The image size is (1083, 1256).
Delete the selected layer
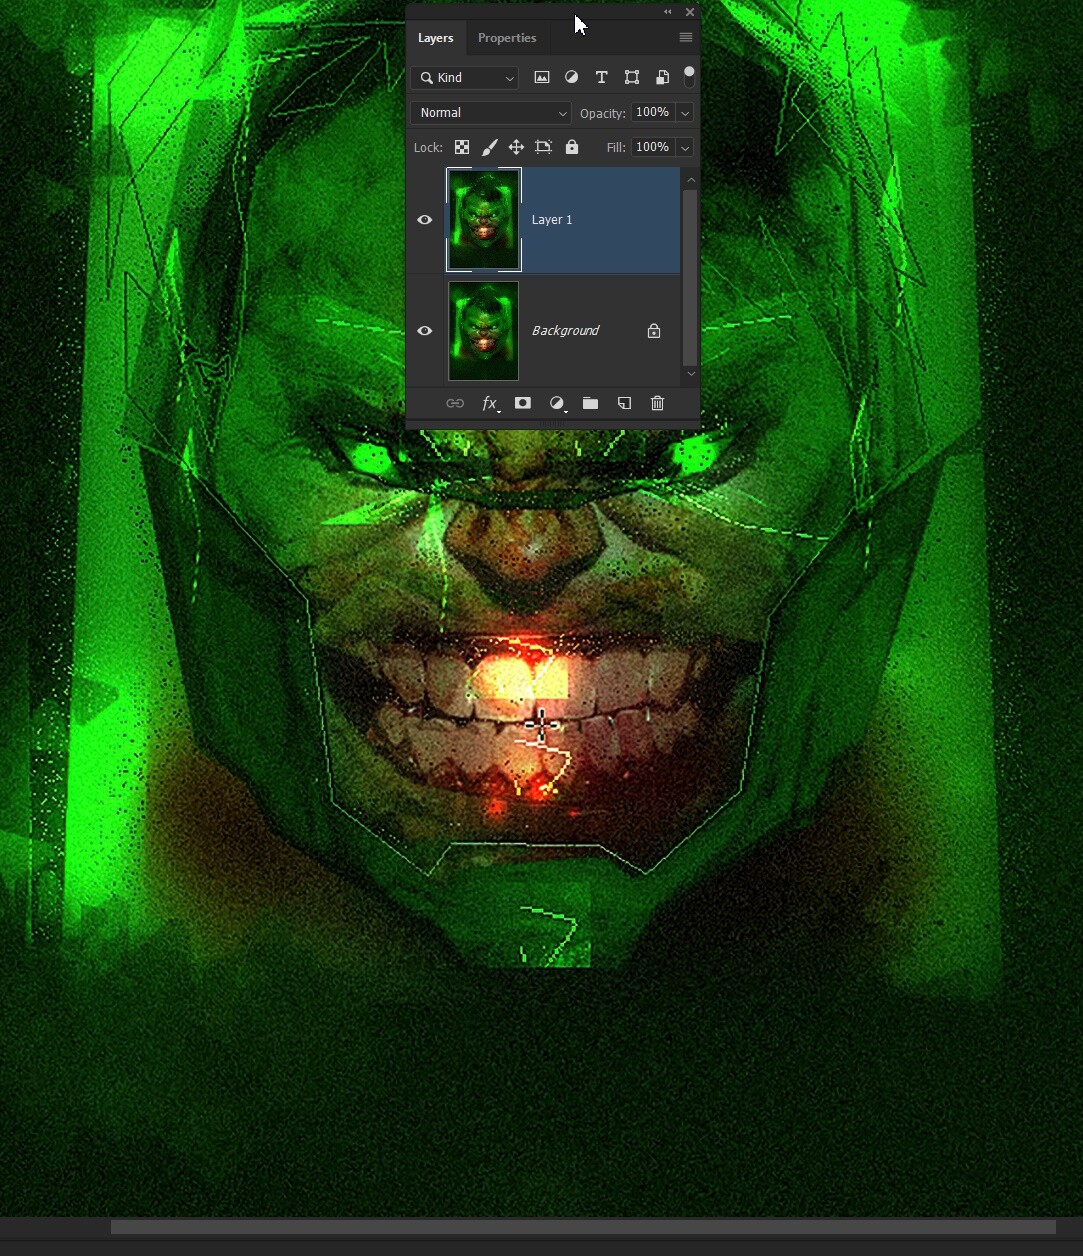coord(657,403)
